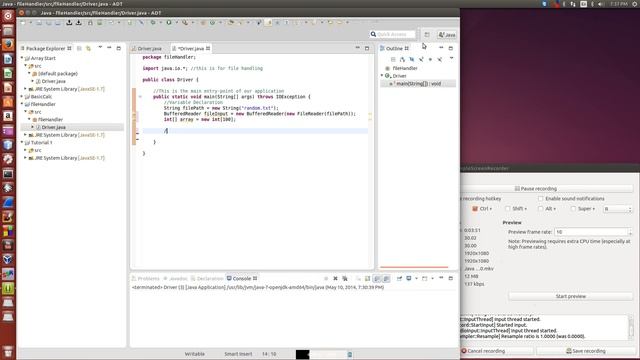The width and height of the screenshot is (640, 360).
Task: Open the Javadoc tab
Action: click(176, 278)
